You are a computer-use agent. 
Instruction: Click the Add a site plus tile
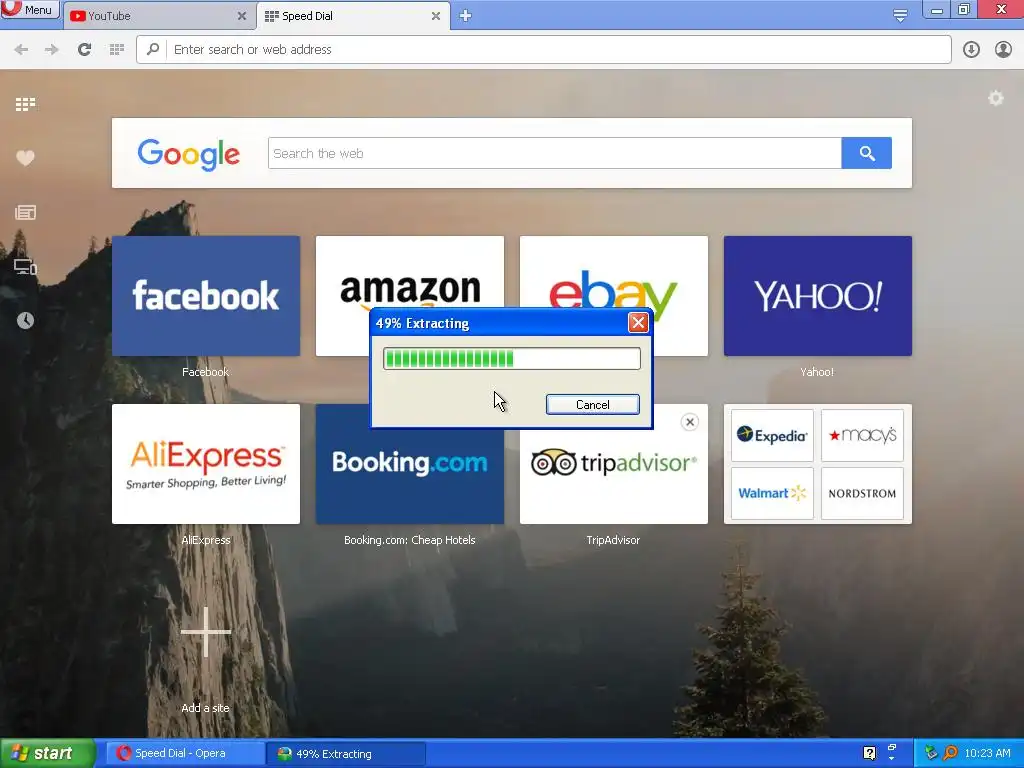click(x=206, y=632)
